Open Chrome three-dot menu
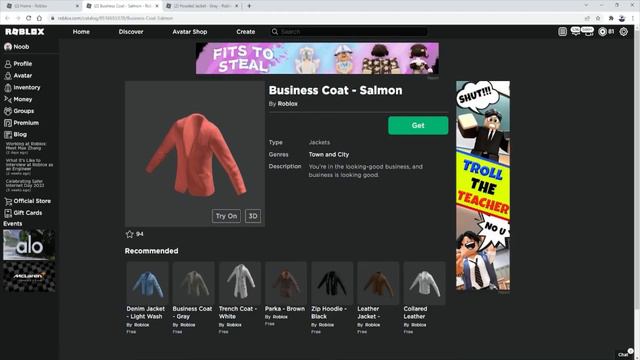The width and height of the screenshot is (640, 360). (x=633, y=18)
